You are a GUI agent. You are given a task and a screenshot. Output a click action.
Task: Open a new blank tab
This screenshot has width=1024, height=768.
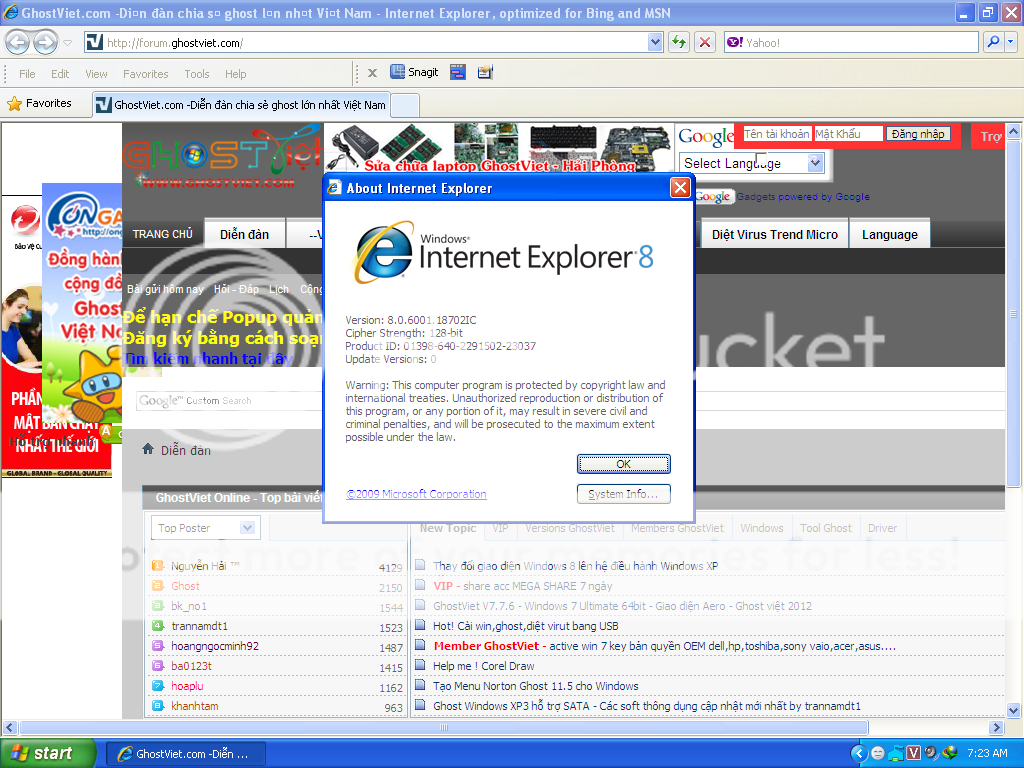pos(405,105)
